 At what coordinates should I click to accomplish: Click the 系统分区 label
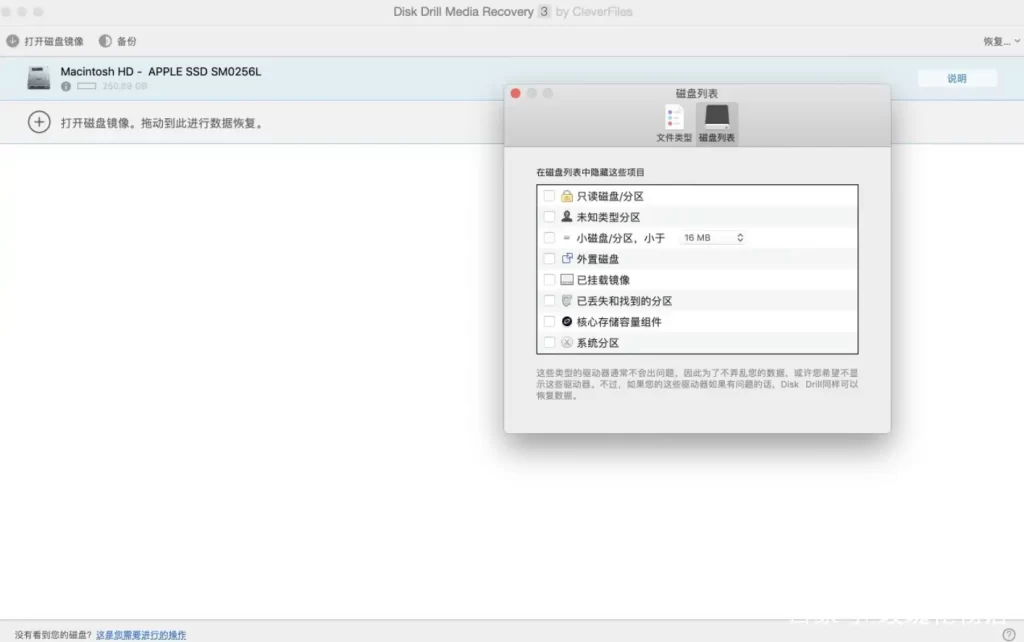(598, 342)
